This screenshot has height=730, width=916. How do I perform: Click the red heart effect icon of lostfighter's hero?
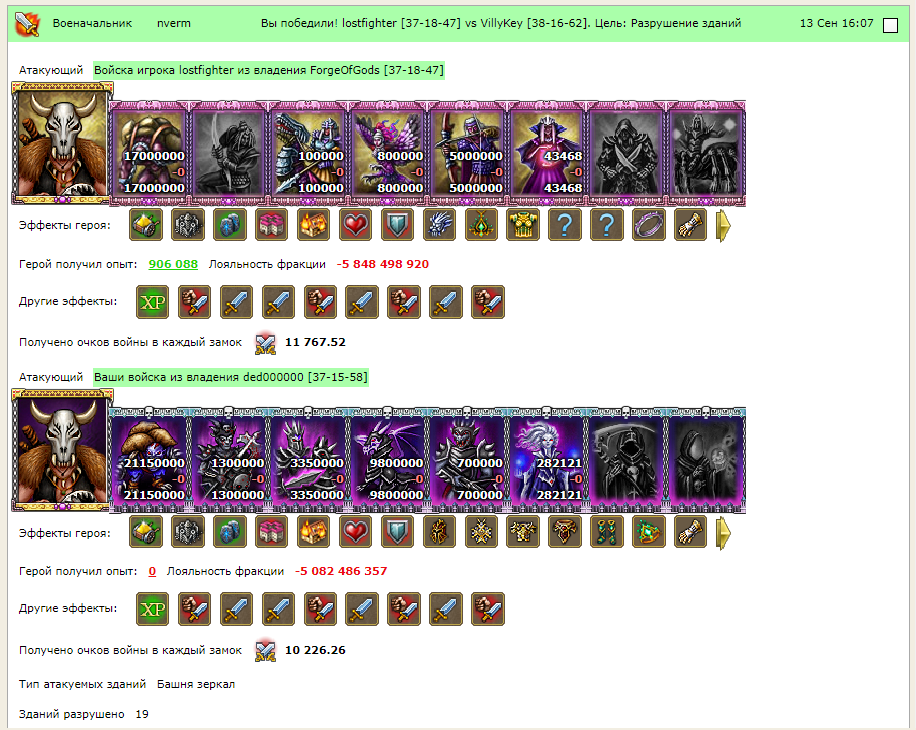coord(355,225)
